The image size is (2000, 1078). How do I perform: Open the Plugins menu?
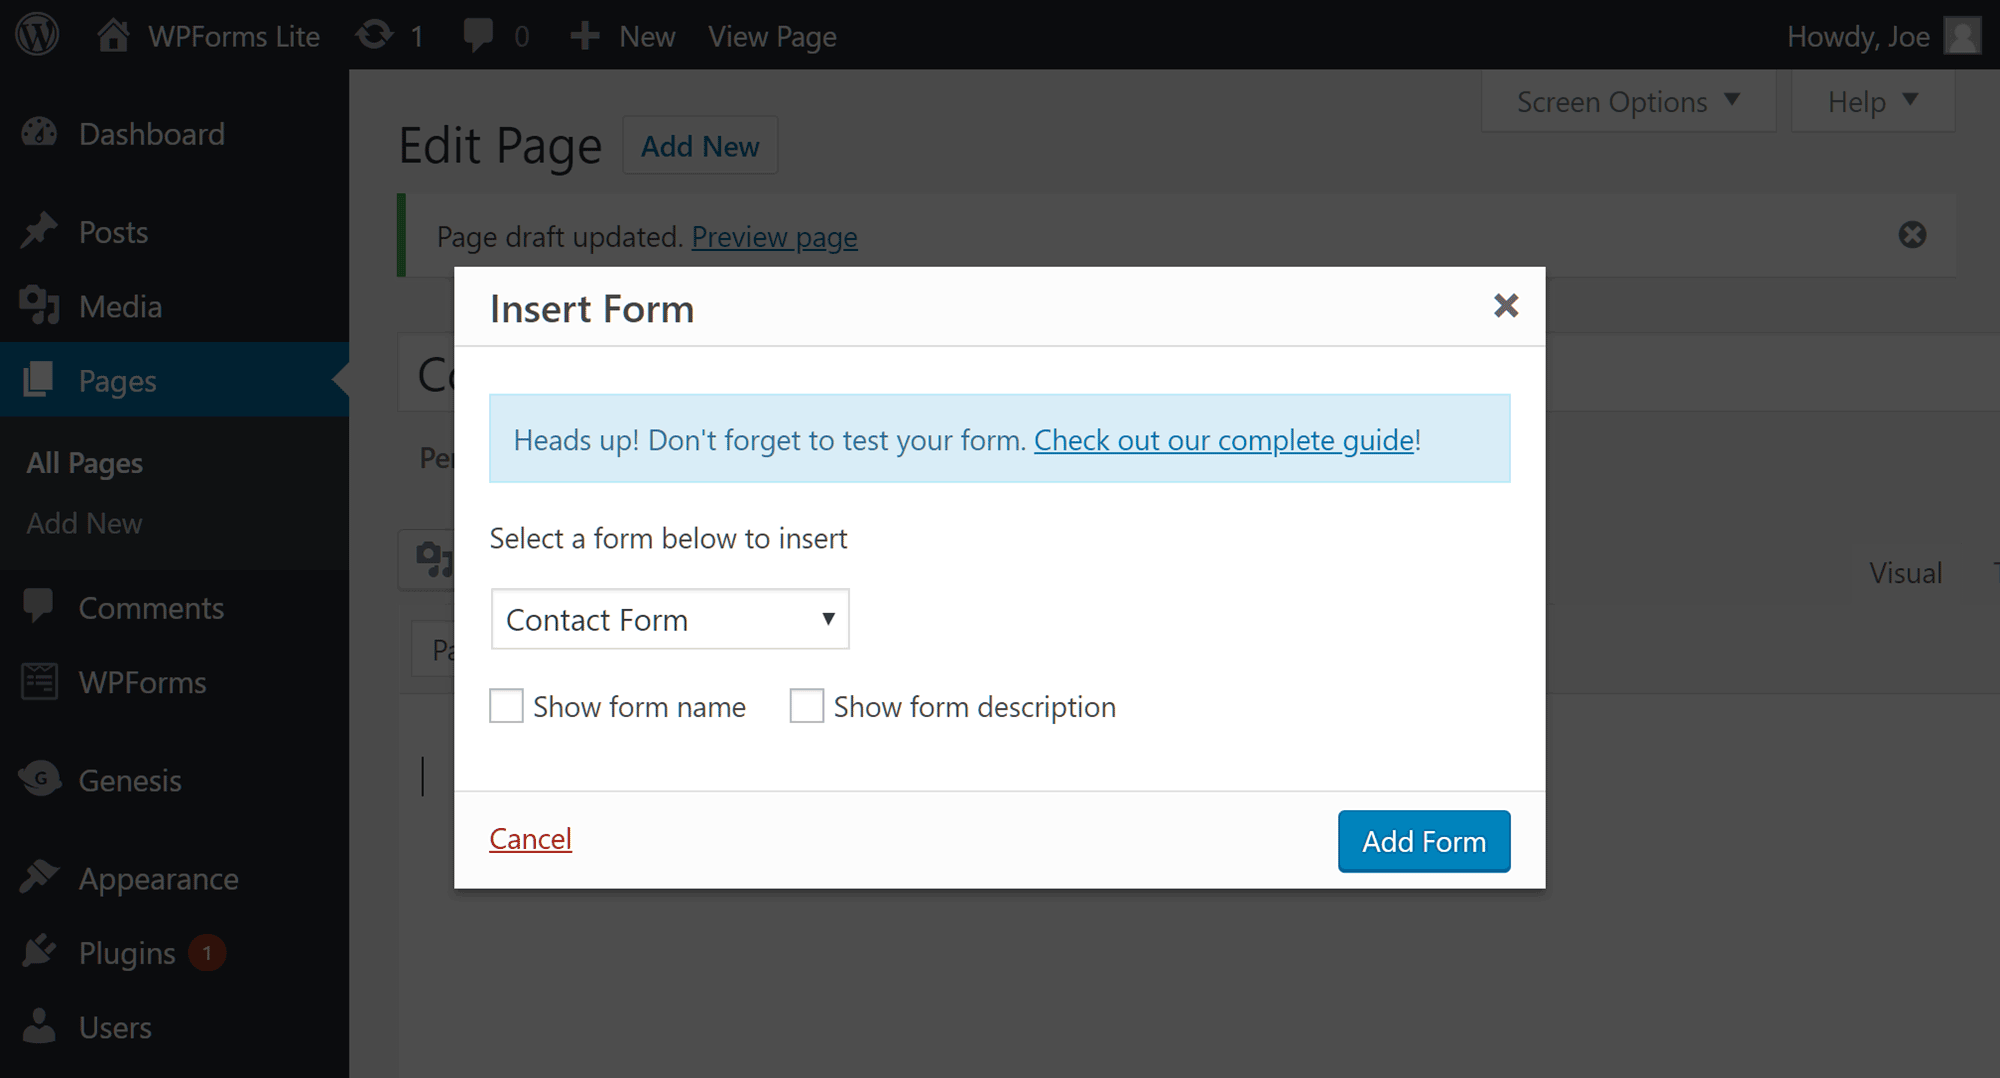click(x=127, y=953)
